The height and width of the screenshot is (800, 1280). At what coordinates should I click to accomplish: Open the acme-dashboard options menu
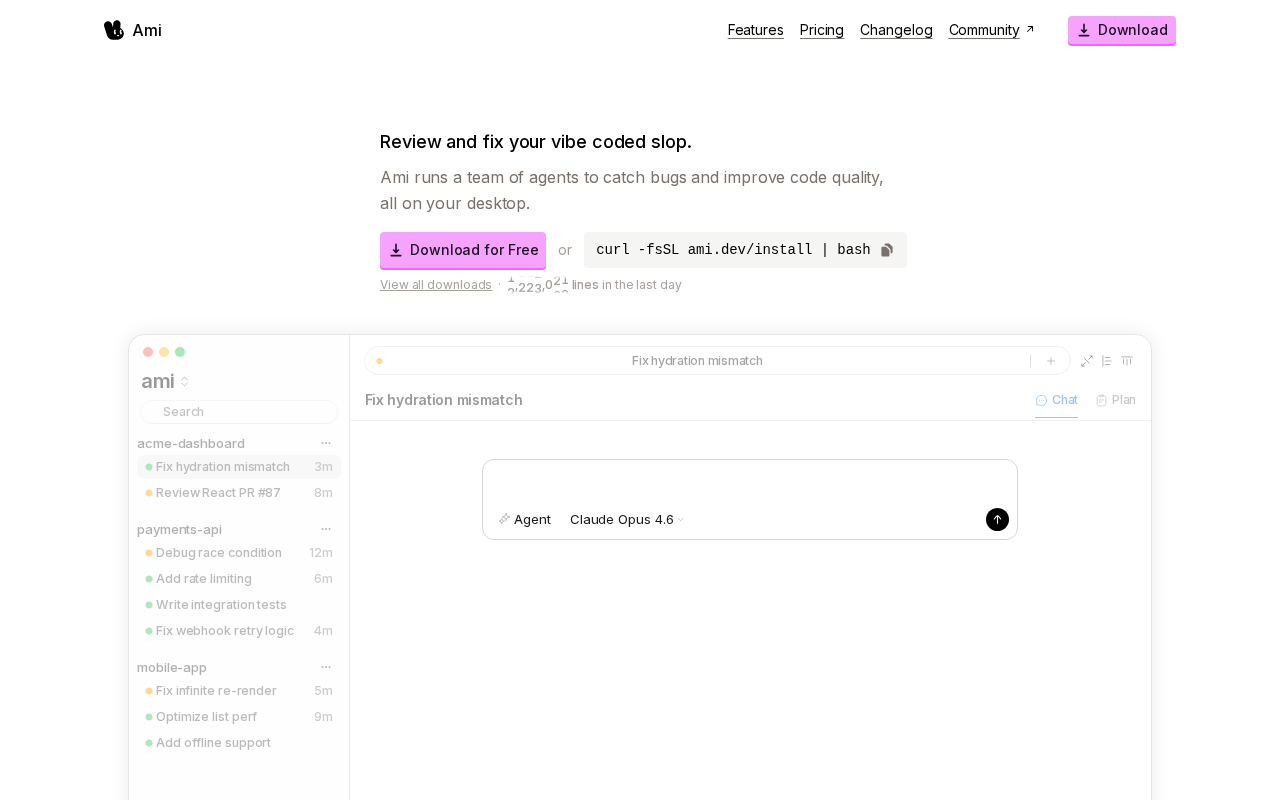pos(326,443)
